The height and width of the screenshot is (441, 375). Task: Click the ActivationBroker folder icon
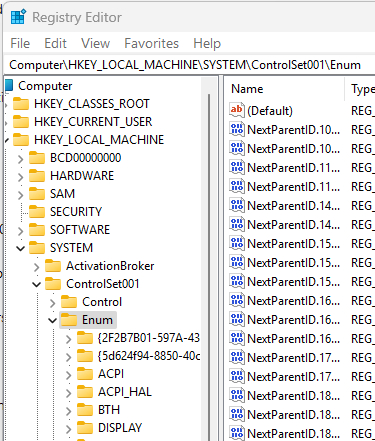click(53, 266)
